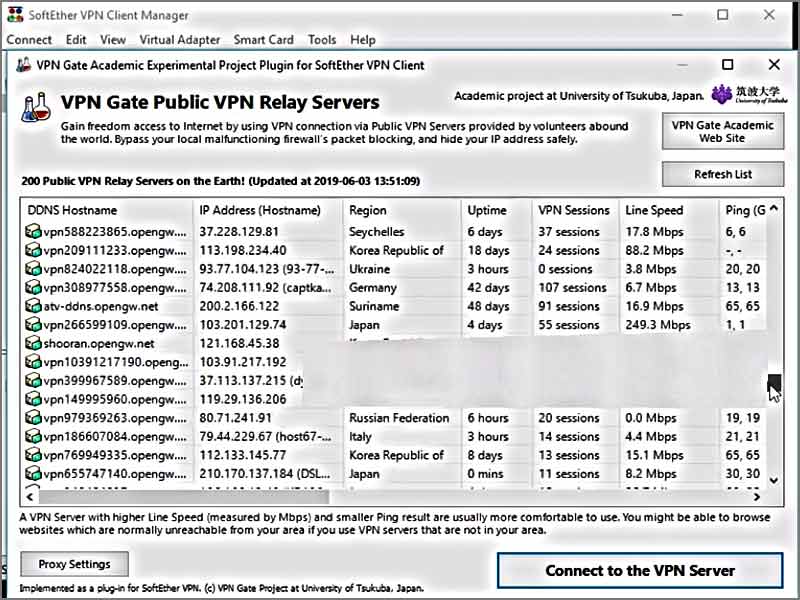
Task: Click horizontal scrollbar right arrow
Action: click(757, 496)
